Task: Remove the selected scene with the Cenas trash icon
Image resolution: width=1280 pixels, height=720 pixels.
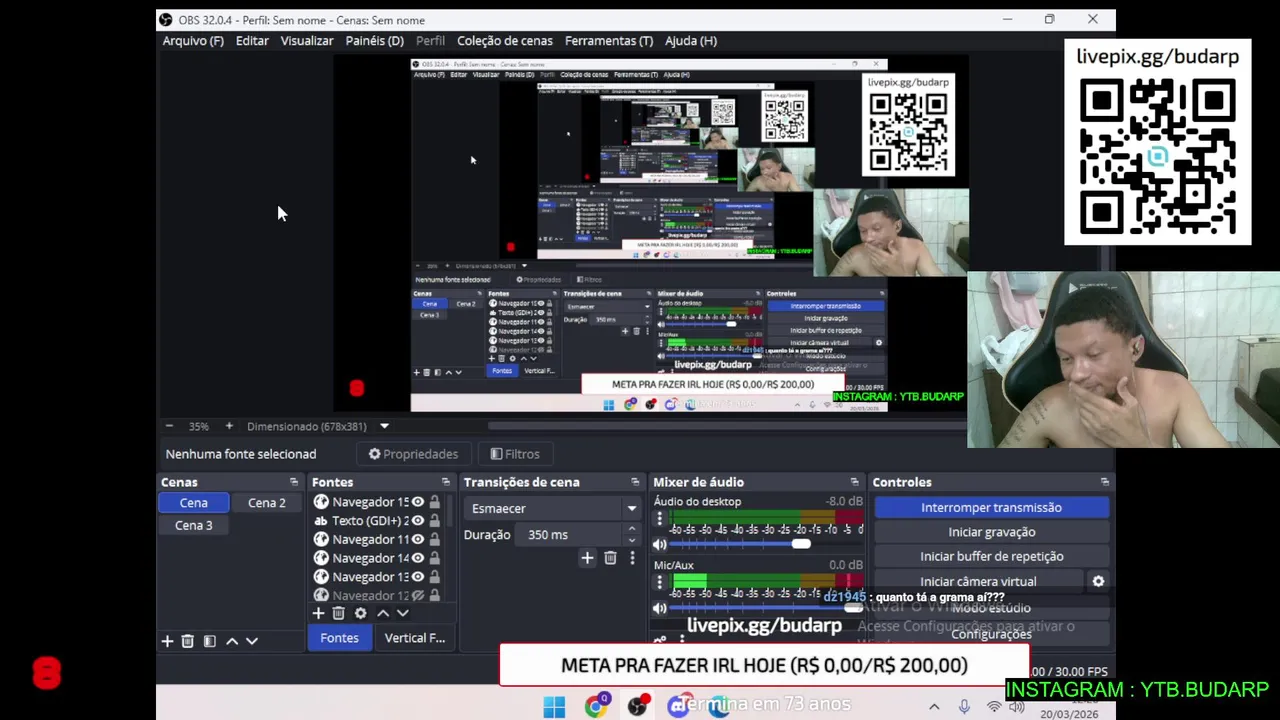Action: click(188, 641)
